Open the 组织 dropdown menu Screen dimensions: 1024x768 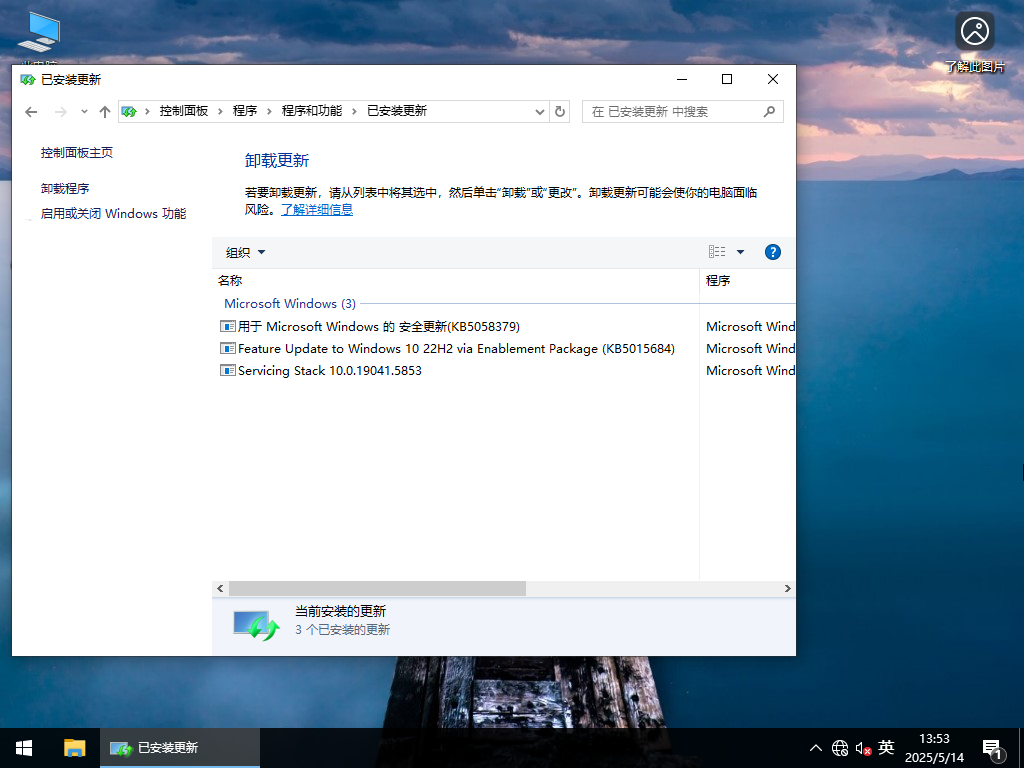coord(243,251)
